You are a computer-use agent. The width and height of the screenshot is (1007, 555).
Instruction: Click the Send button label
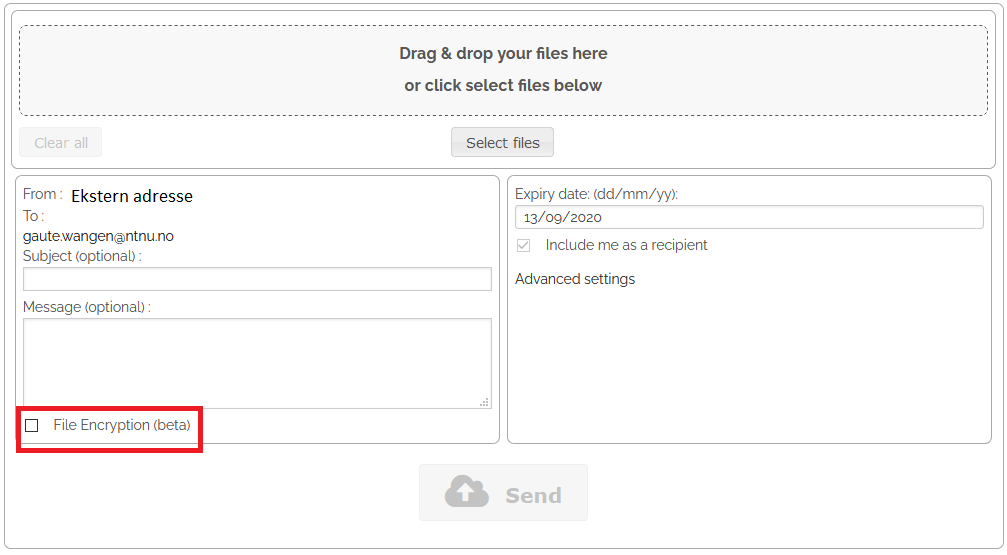click(533, 495)
